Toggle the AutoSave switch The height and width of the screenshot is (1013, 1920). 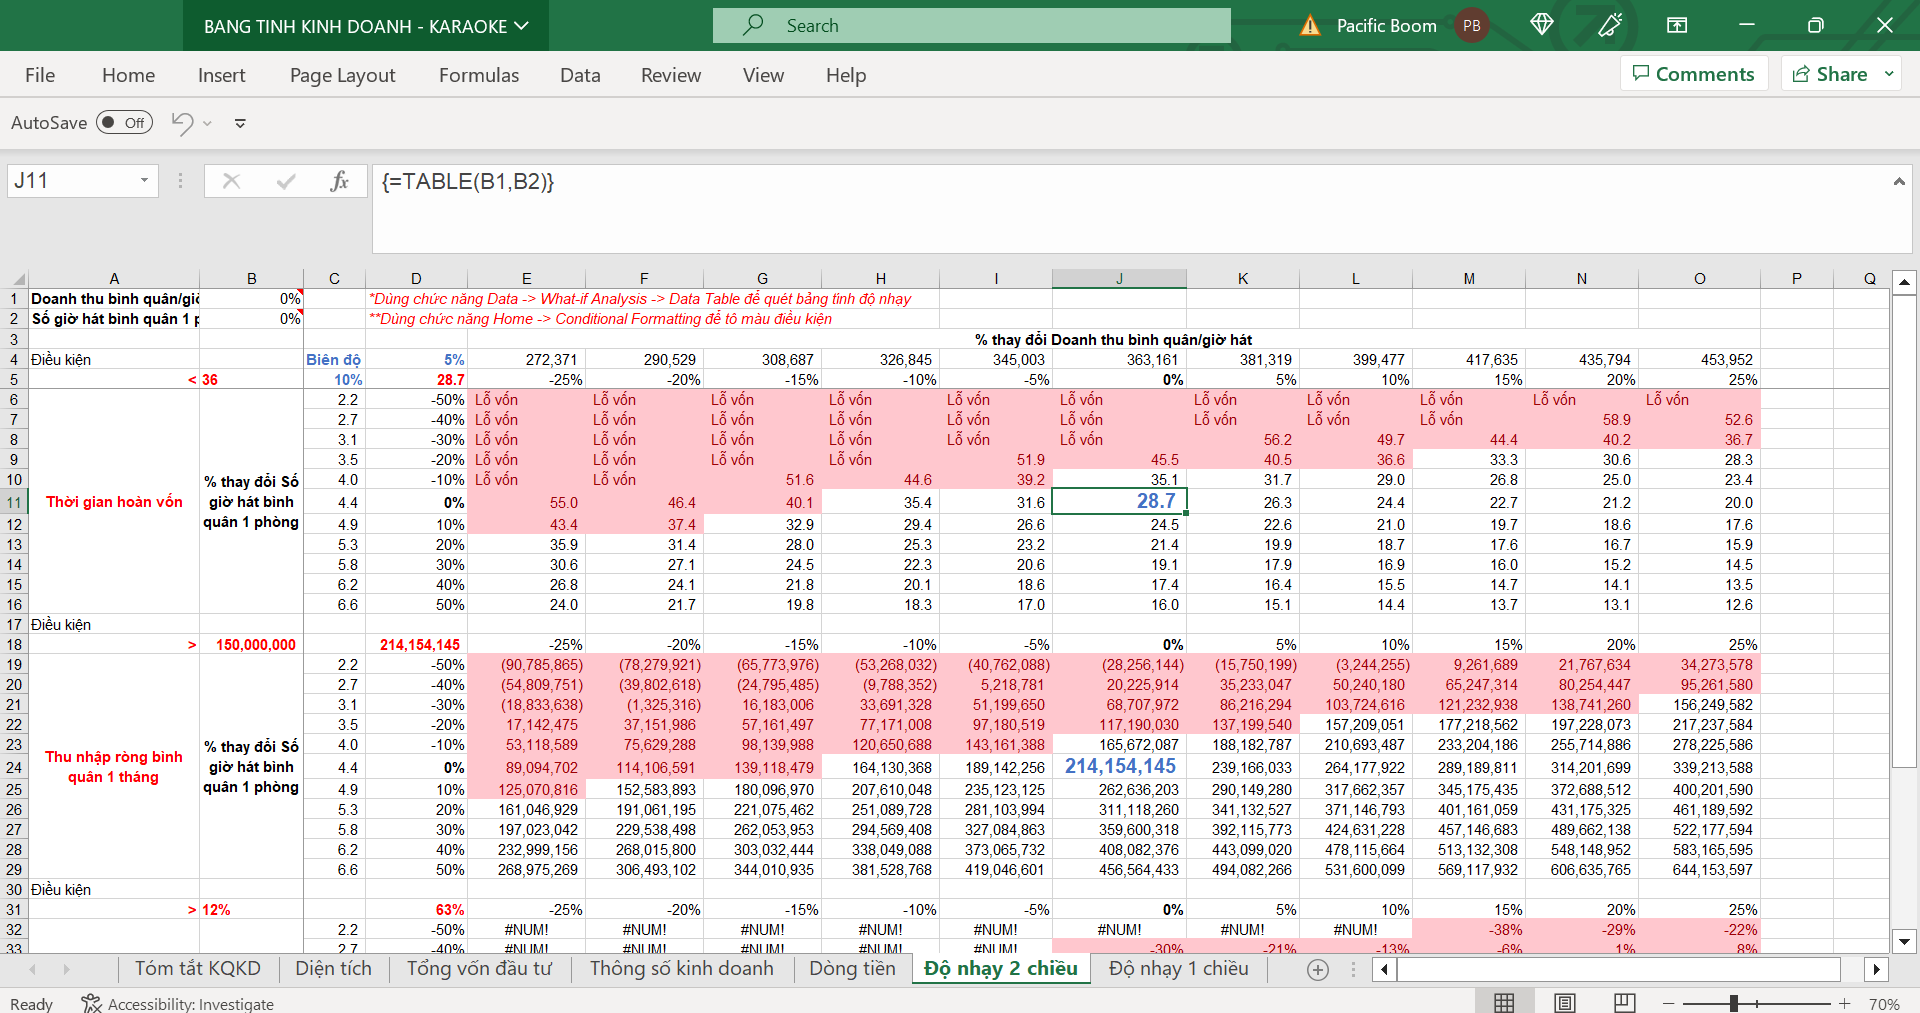pos(124,123)
